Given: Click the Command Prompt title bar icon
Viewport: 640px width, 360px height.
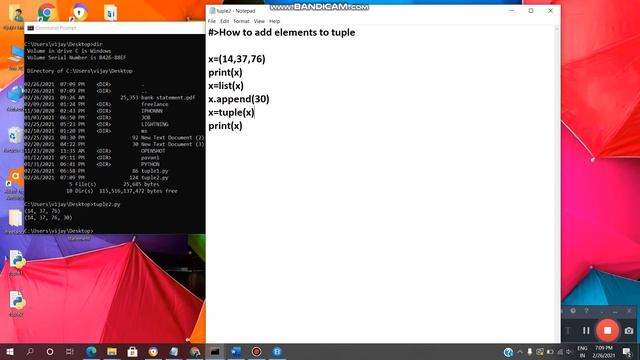Looking at the screenshot, I should click(x=30, y=28).
